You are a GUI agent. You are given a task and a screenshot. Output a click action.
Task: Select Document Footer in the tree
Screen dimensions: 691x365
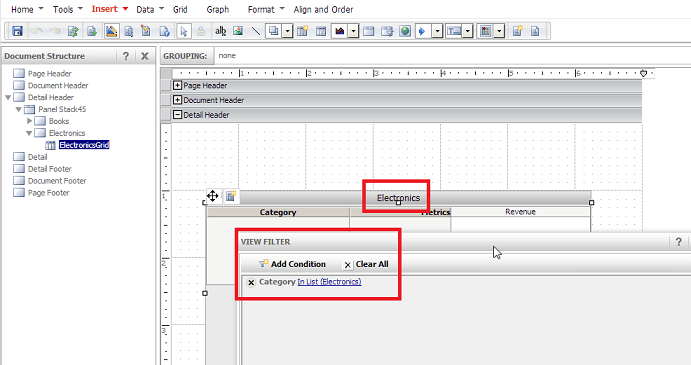click(57, 181)
